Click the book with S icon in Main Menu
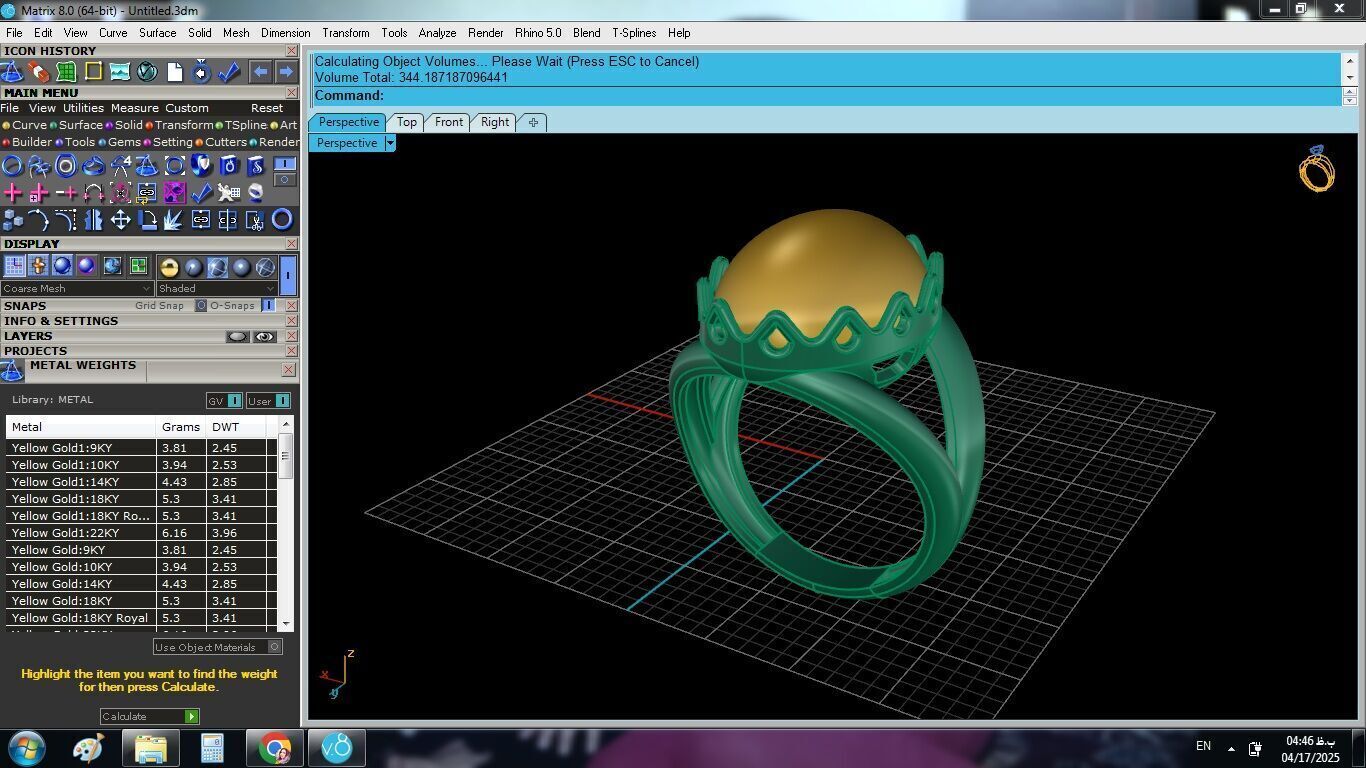 256,166
